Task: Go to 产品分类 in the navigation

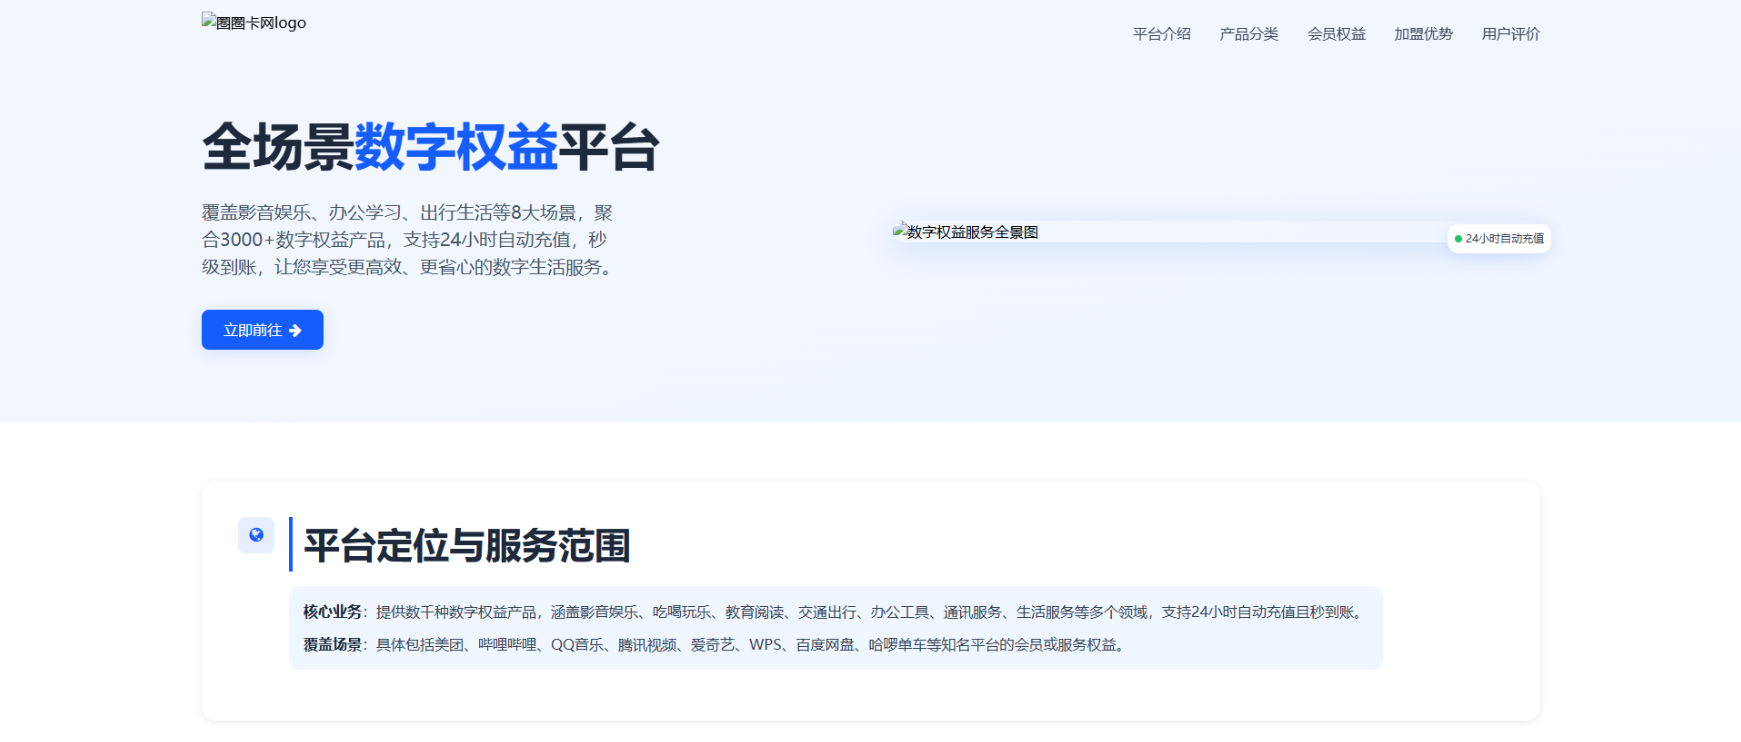Action: click(x=1248, y=34)
